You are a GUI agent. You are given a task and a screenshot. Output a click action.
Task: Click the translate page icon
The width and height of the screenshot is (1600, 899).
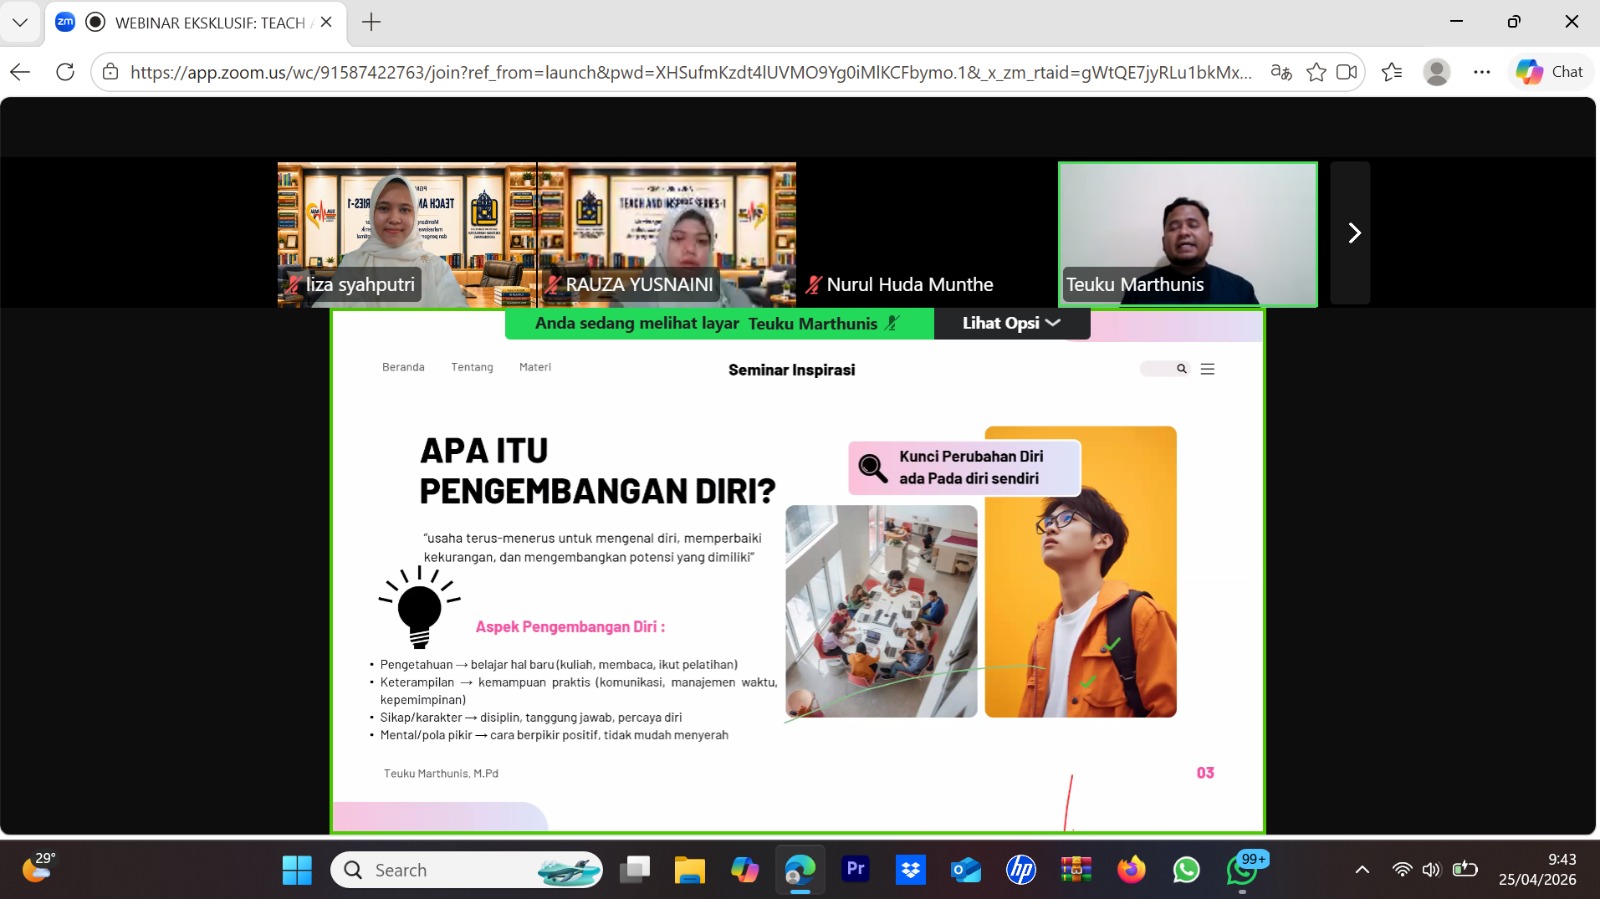pos(1280,72)
